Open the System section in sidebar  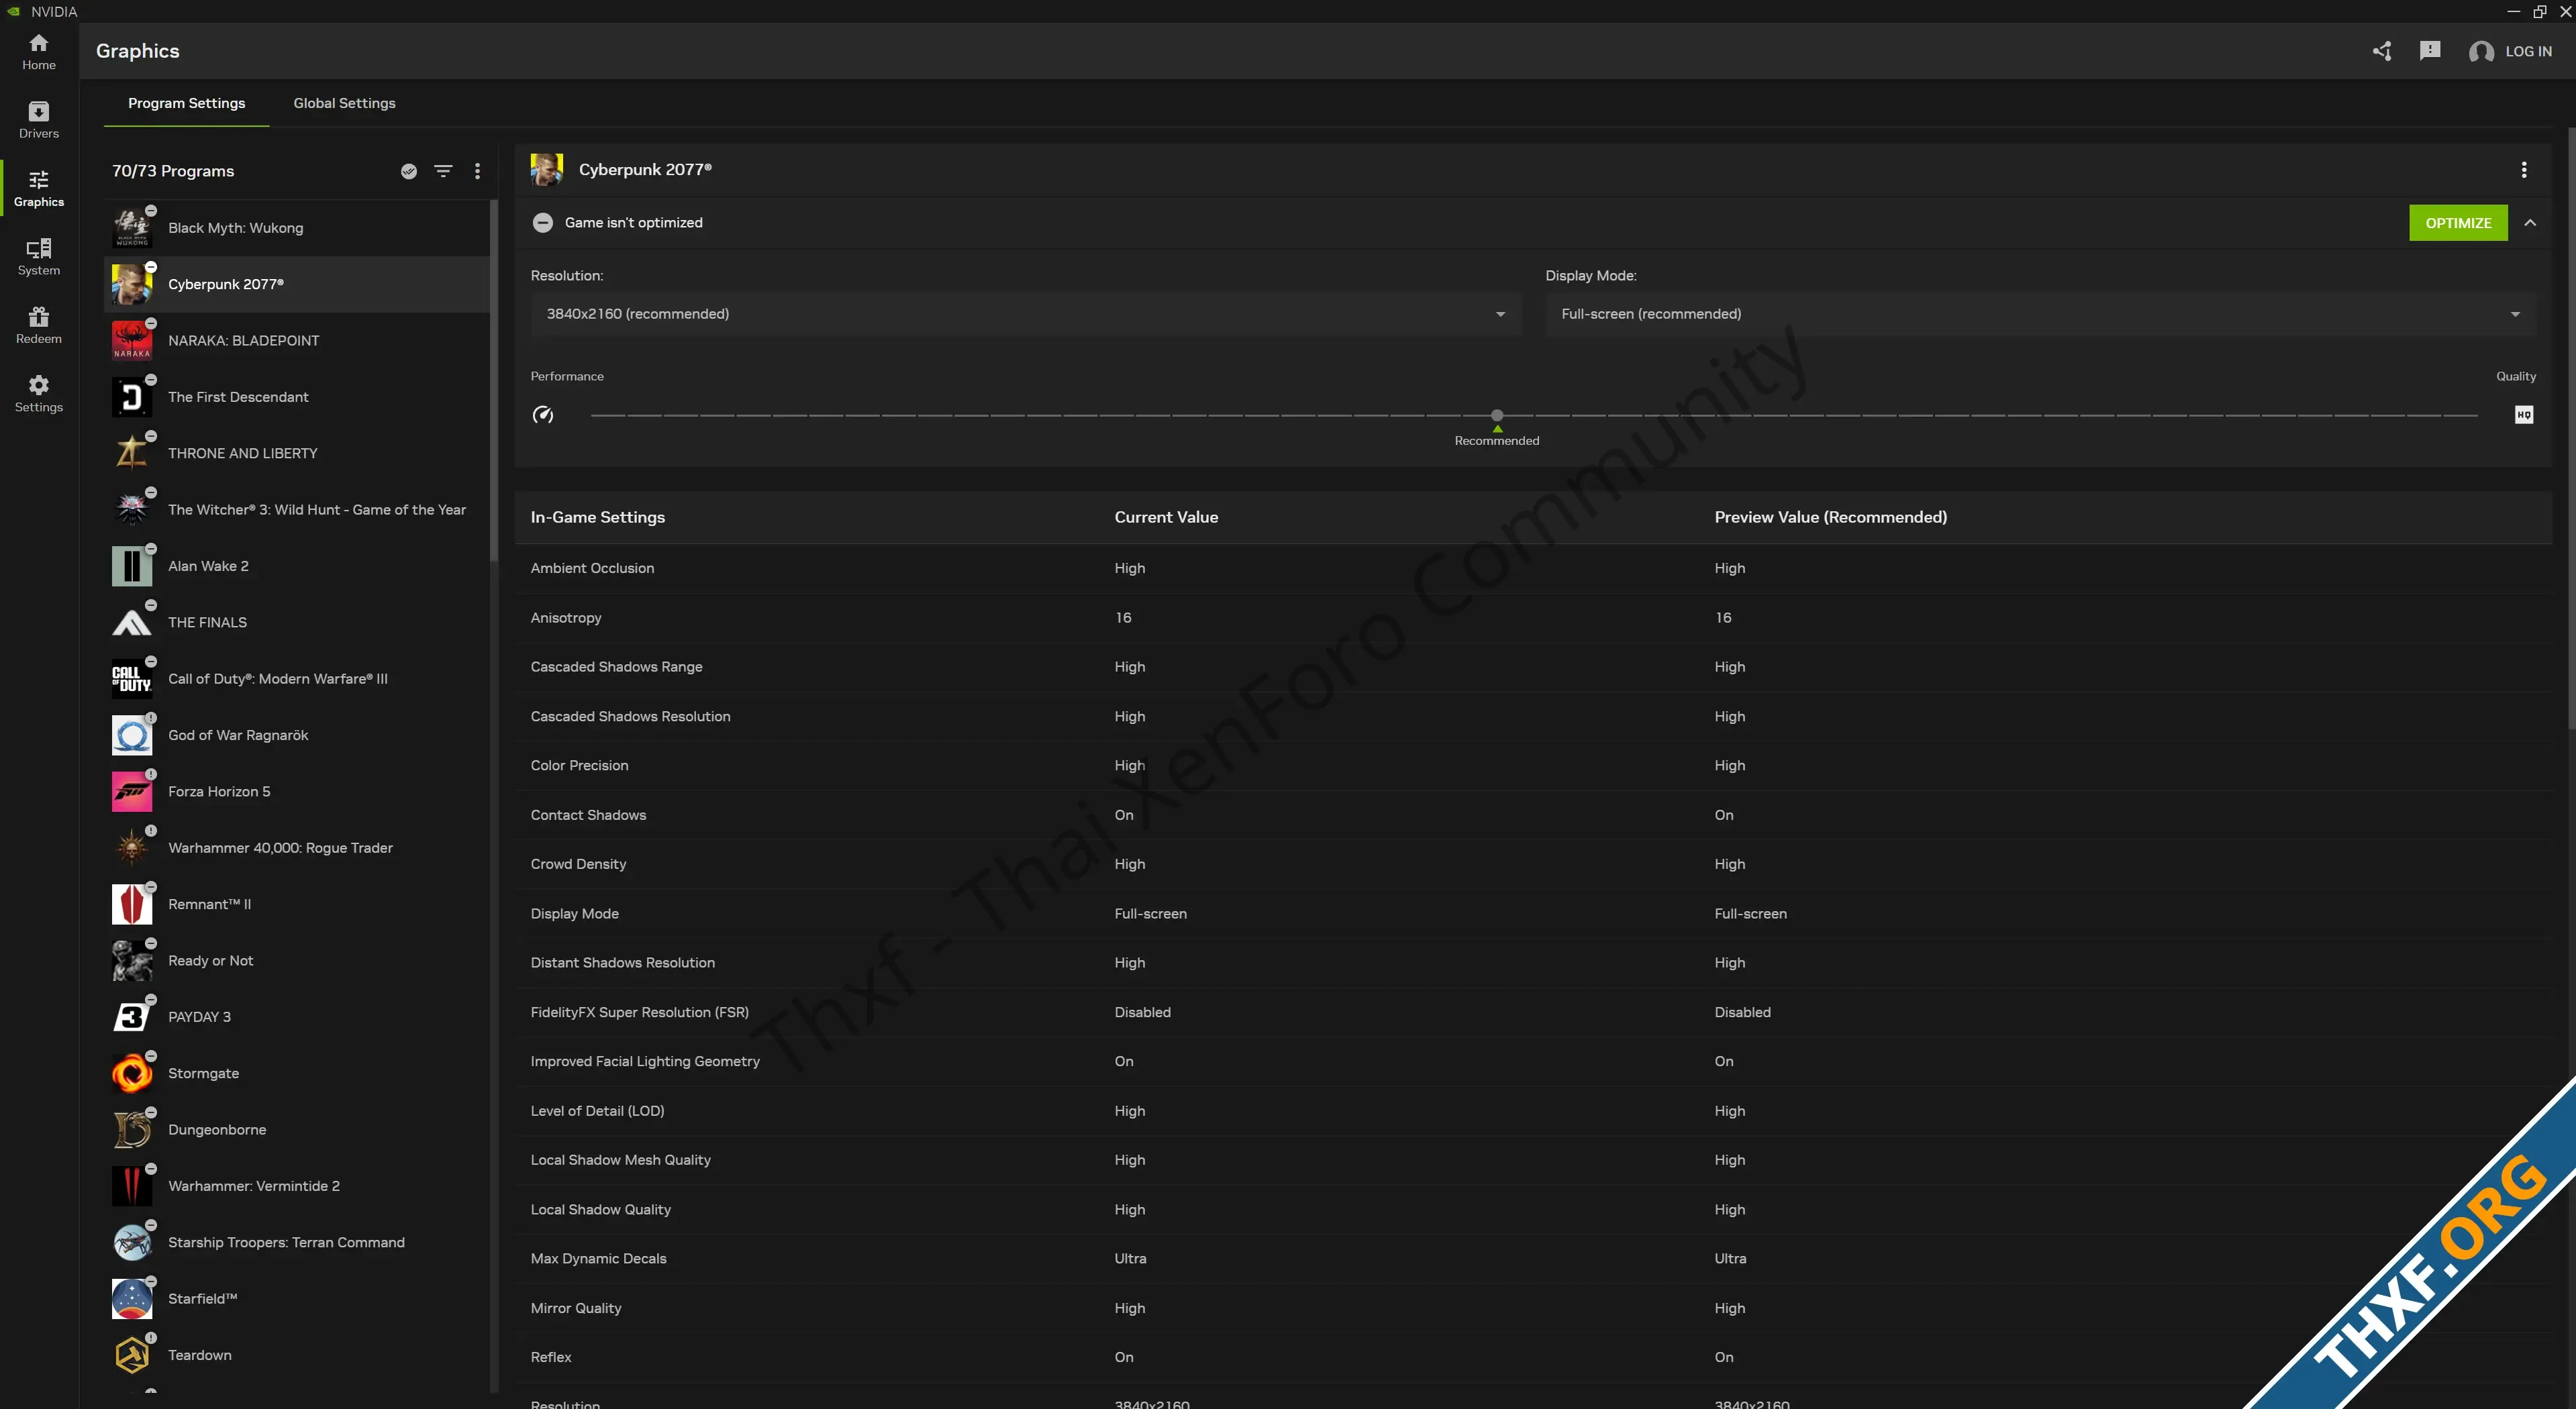(x=39, y=257)
